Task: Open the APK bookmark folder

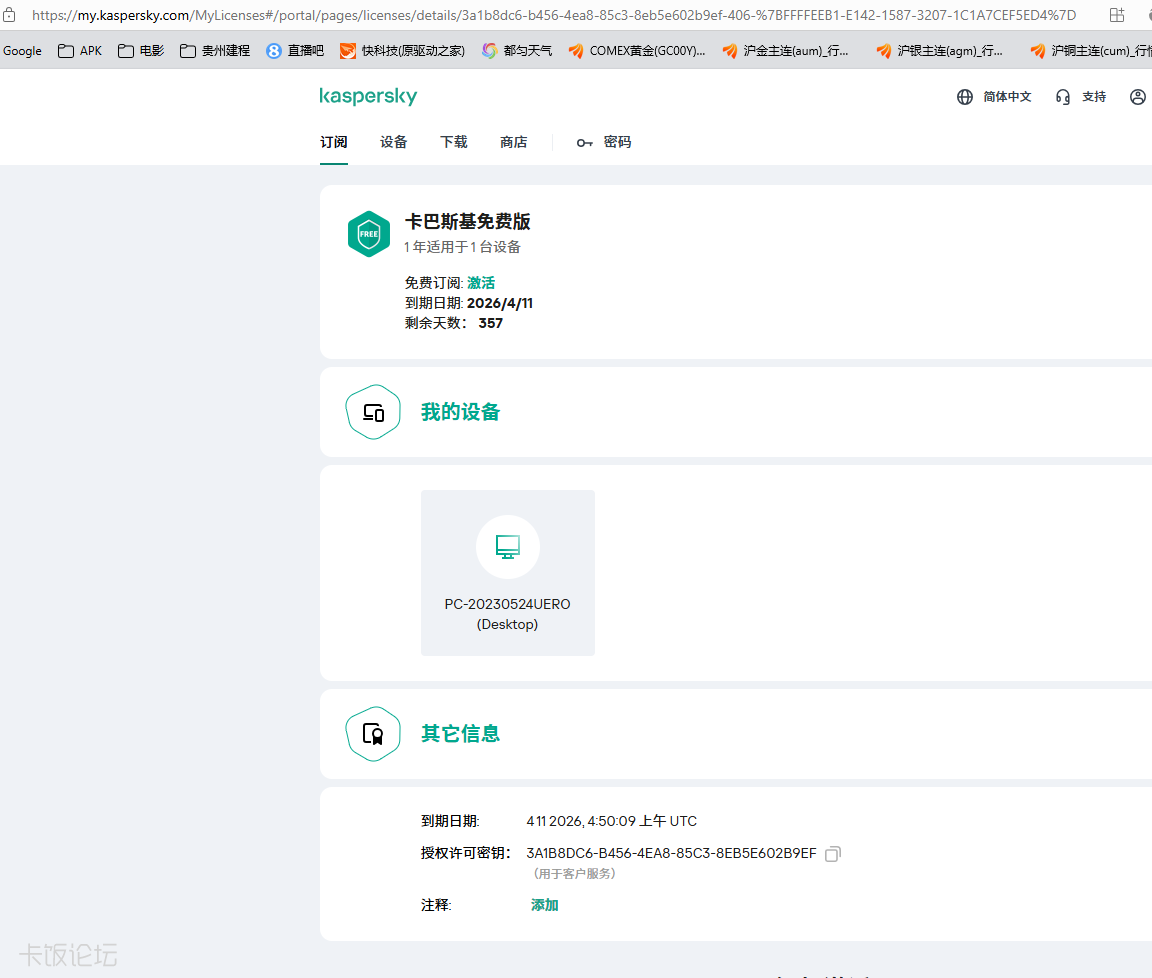Action: pos(80,51)
